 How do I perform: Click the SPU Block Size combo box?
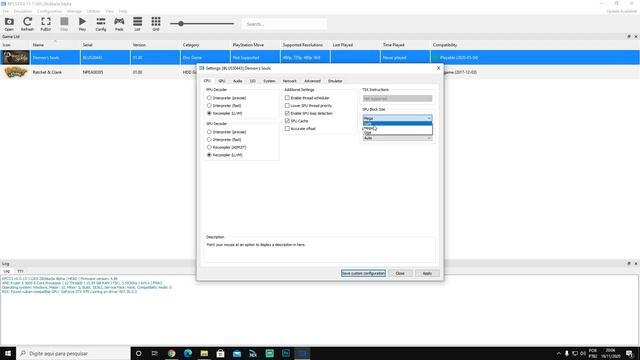[397, 118]
